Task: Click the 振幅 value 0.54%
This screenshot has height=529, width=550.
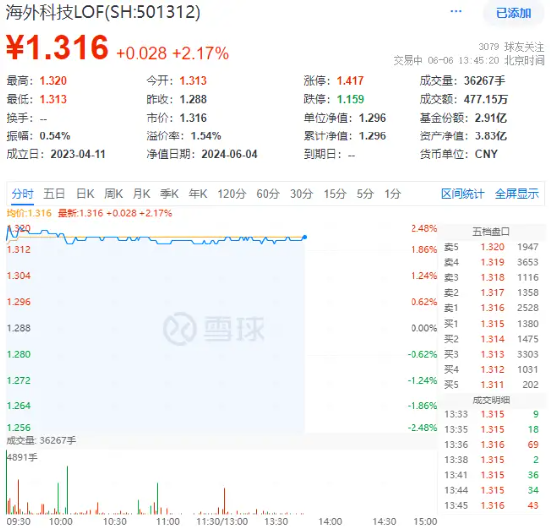Action: [55, 136]
